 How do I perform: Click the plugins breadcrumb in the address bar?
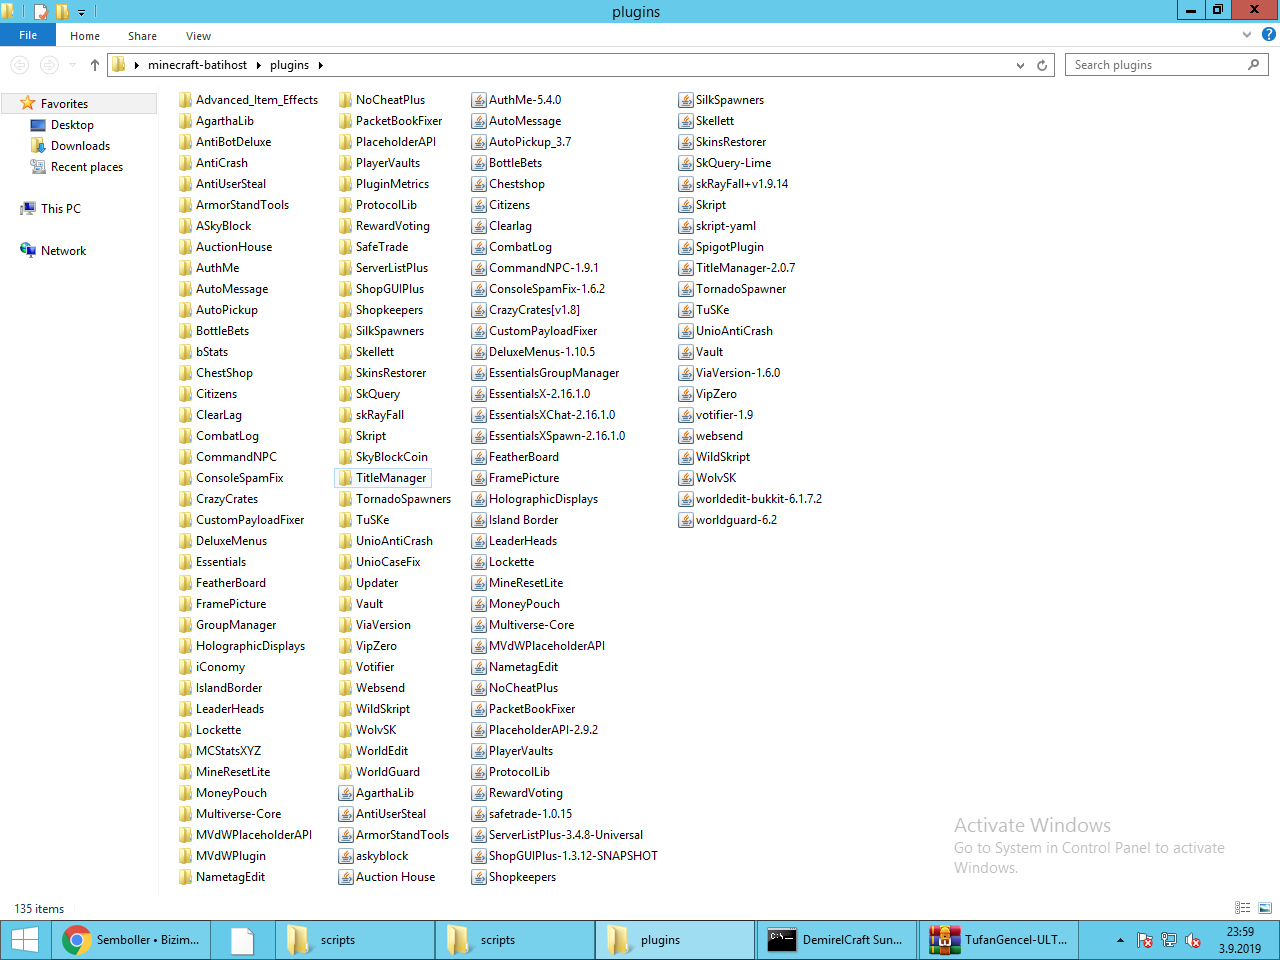(289, 65)
